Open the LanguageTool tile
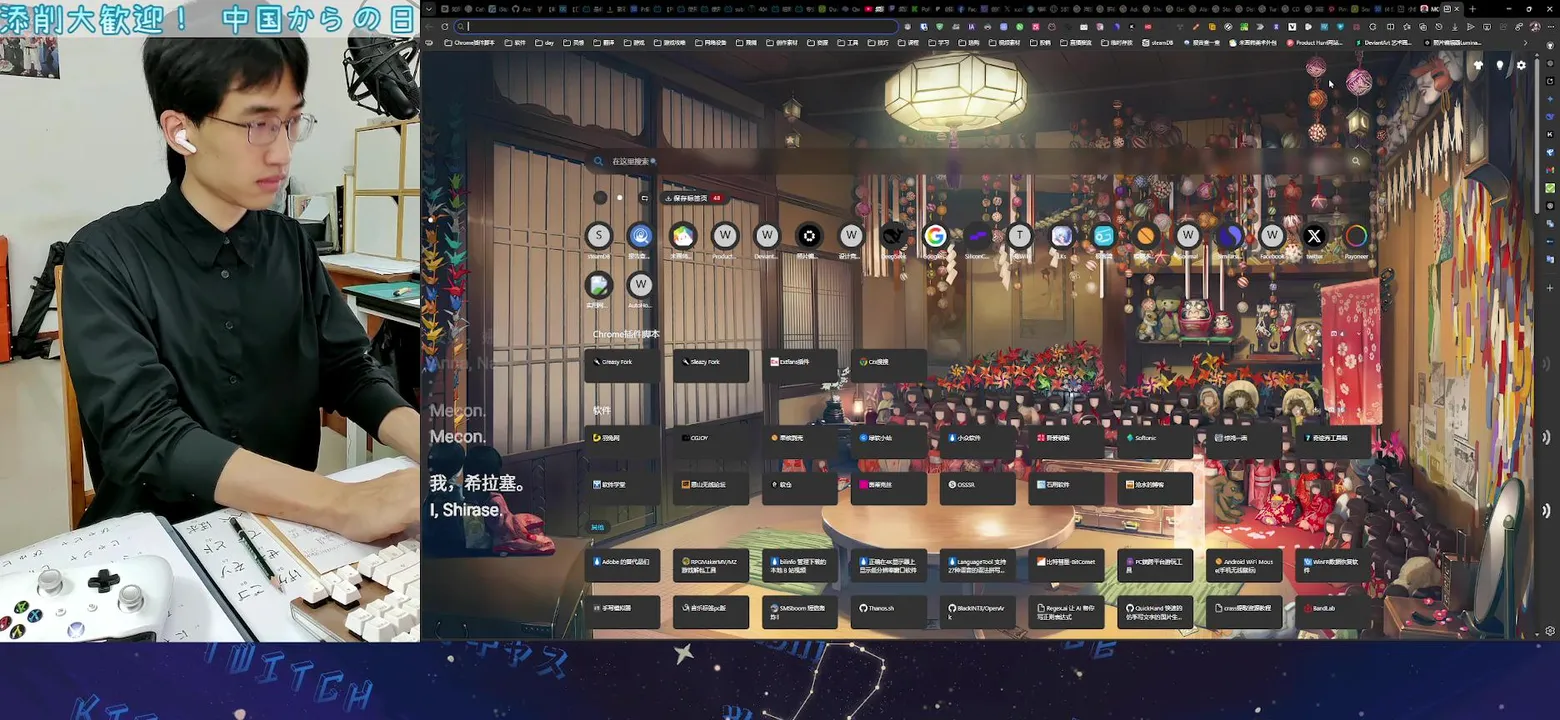 [x=977, y=564]
